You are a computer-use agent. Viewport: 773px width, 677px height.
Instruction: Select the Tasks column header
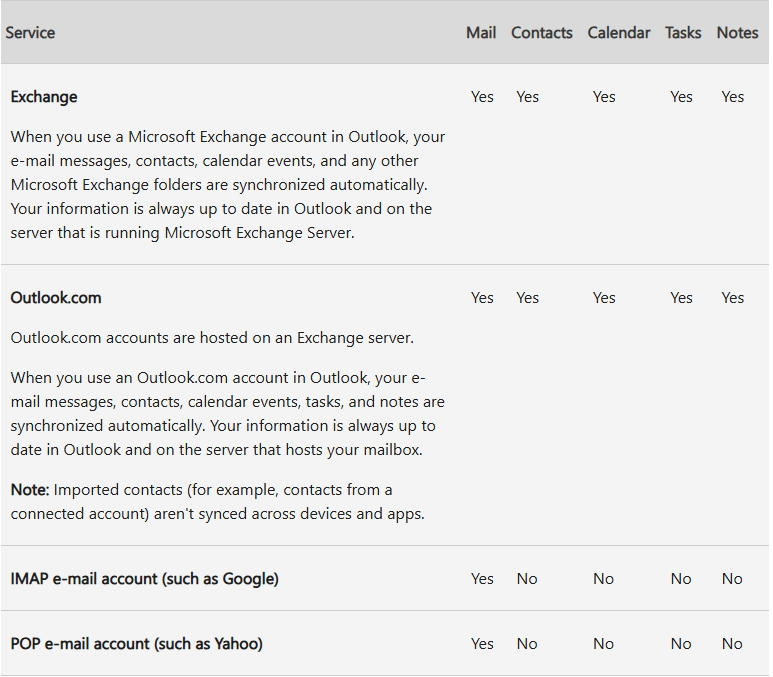(683, 33)
